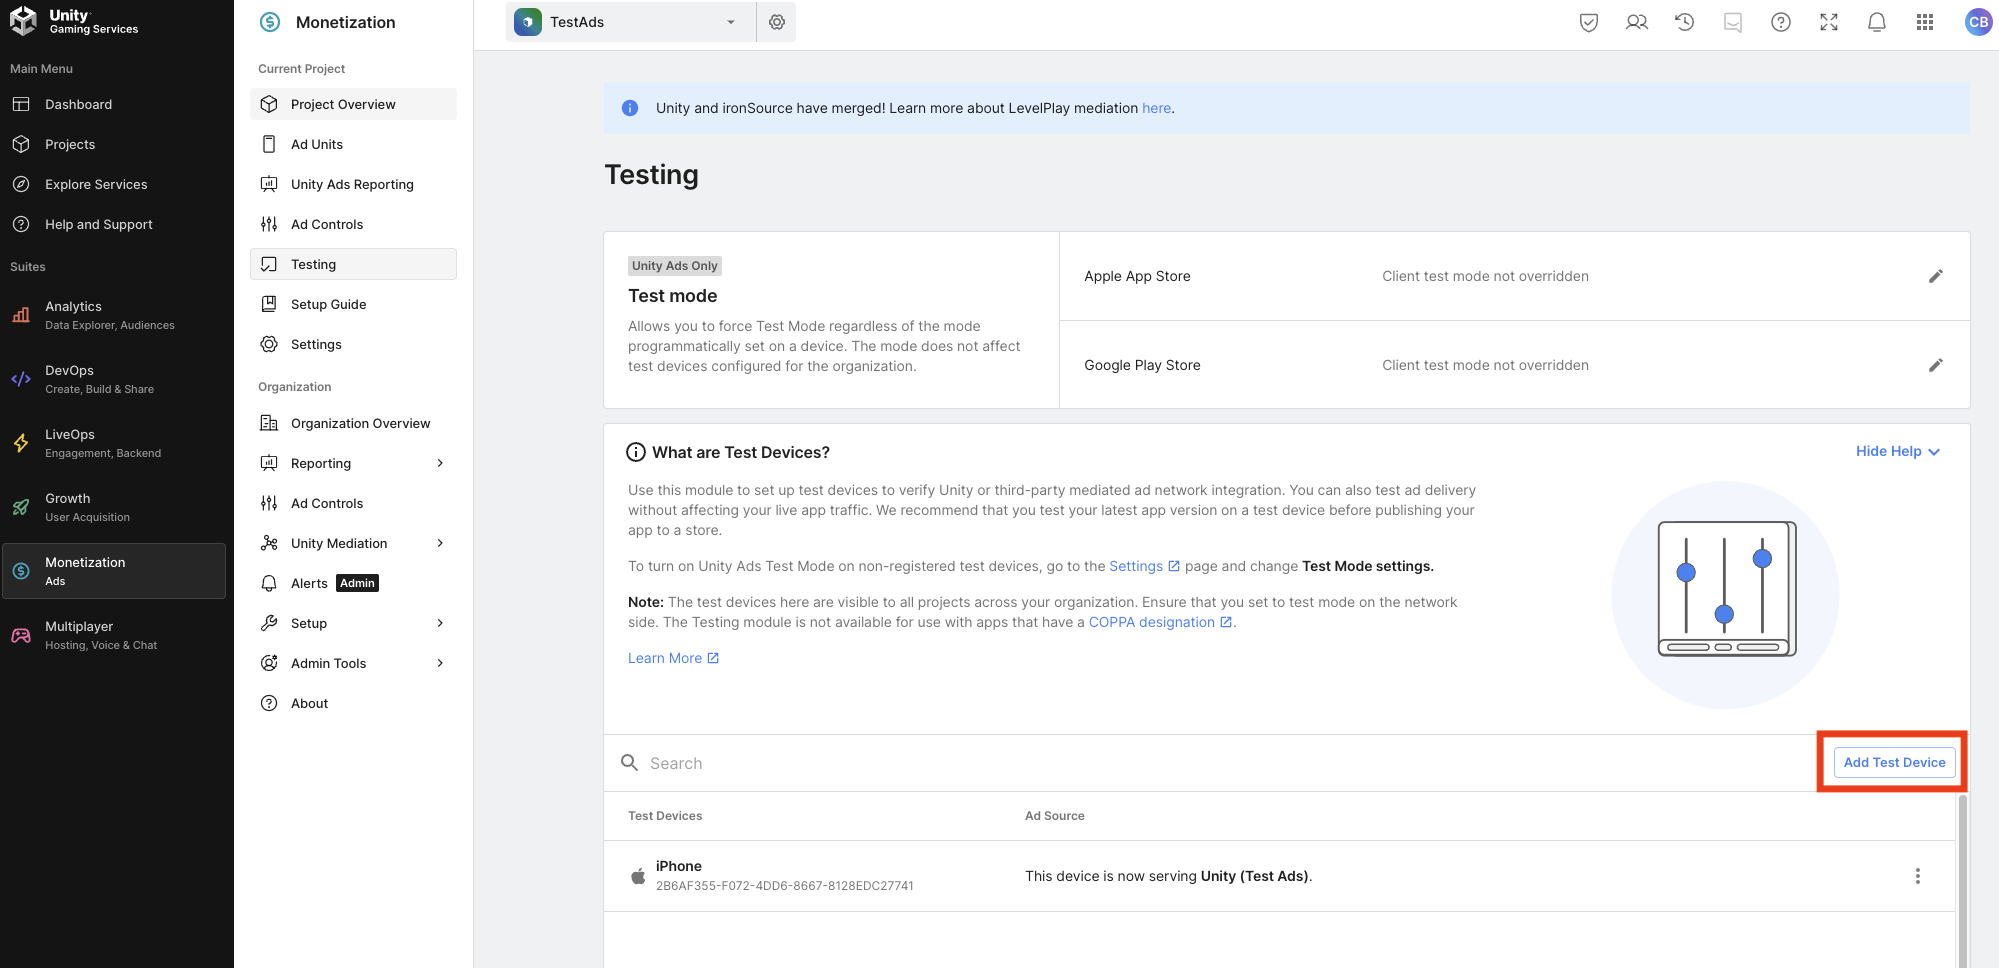Open Organization Overview

(x=353, y=423)
